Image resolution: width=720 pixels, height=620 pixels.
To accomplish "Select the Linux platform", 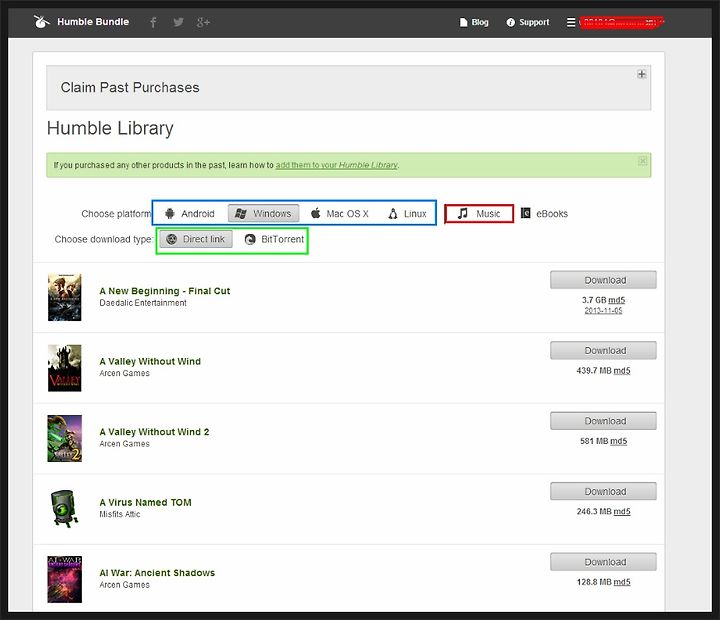I will click(407, 214).
